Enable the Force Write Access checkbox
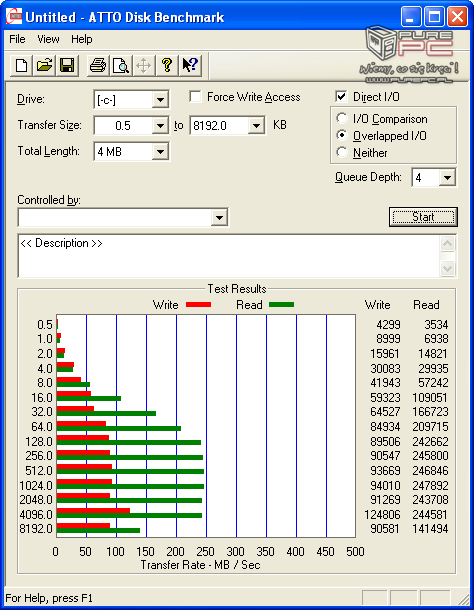 tap(195, 96)
